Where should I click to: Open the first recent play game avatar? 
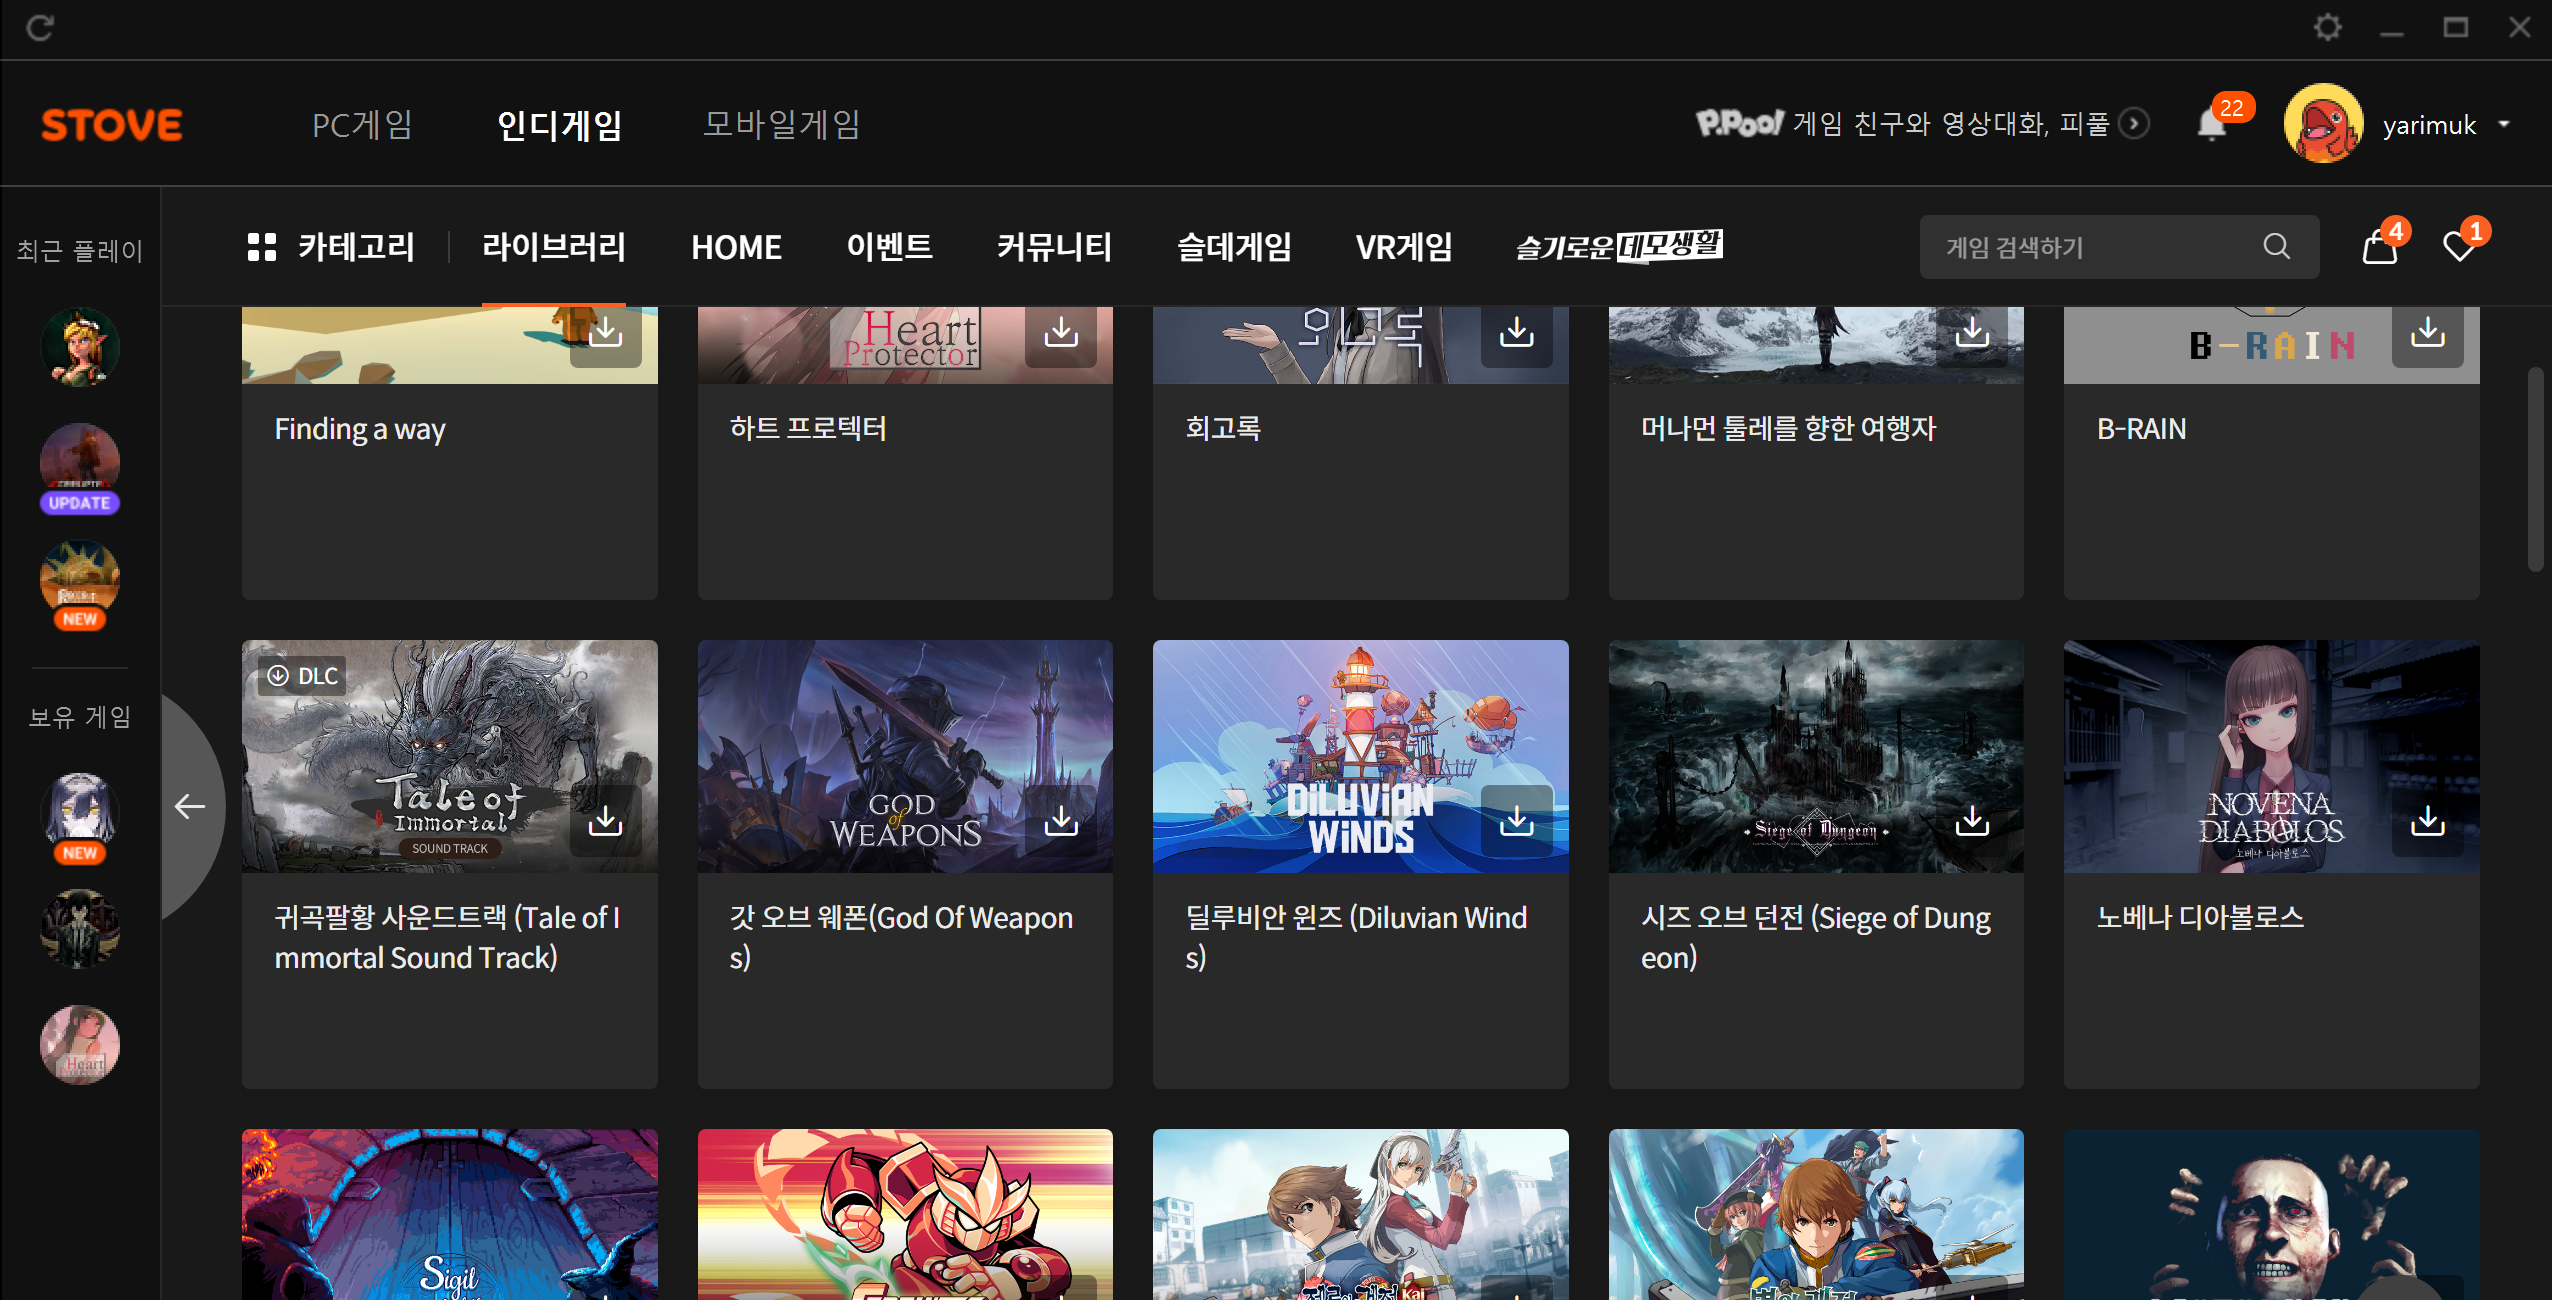[x=80, y=347]
